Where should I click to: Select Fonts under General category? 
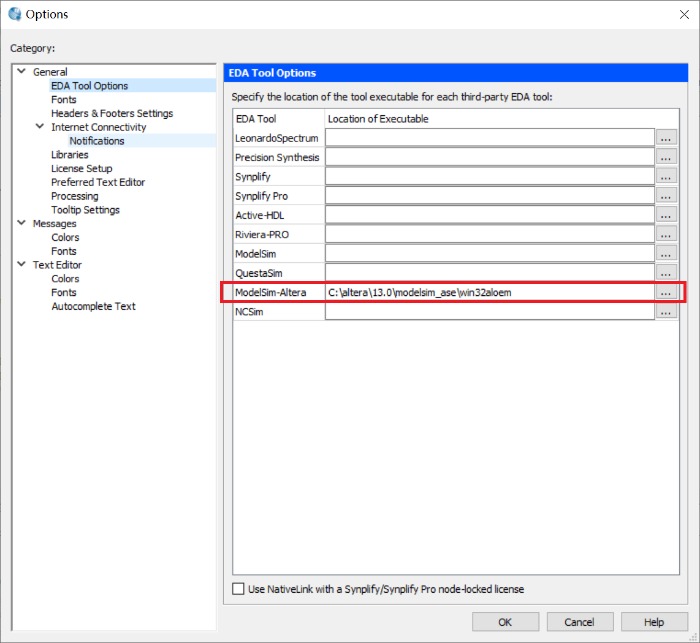(x=63, y=100)
